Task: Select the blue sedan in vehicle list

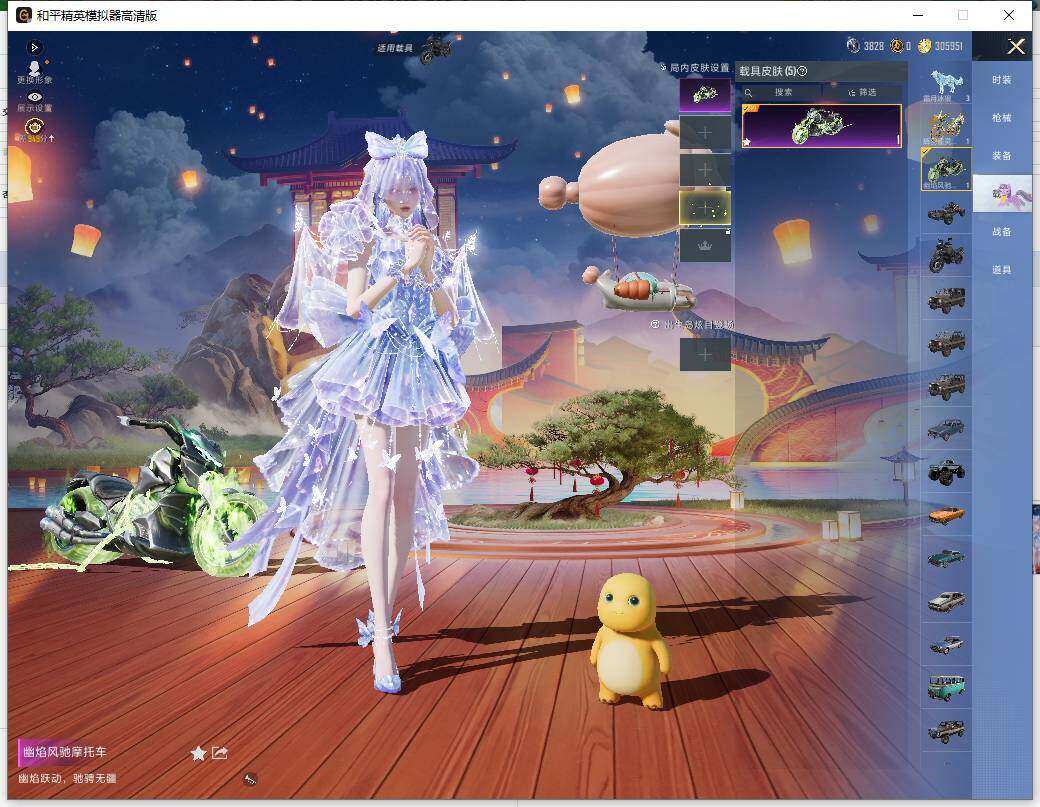Action: [x=946, y=428]
